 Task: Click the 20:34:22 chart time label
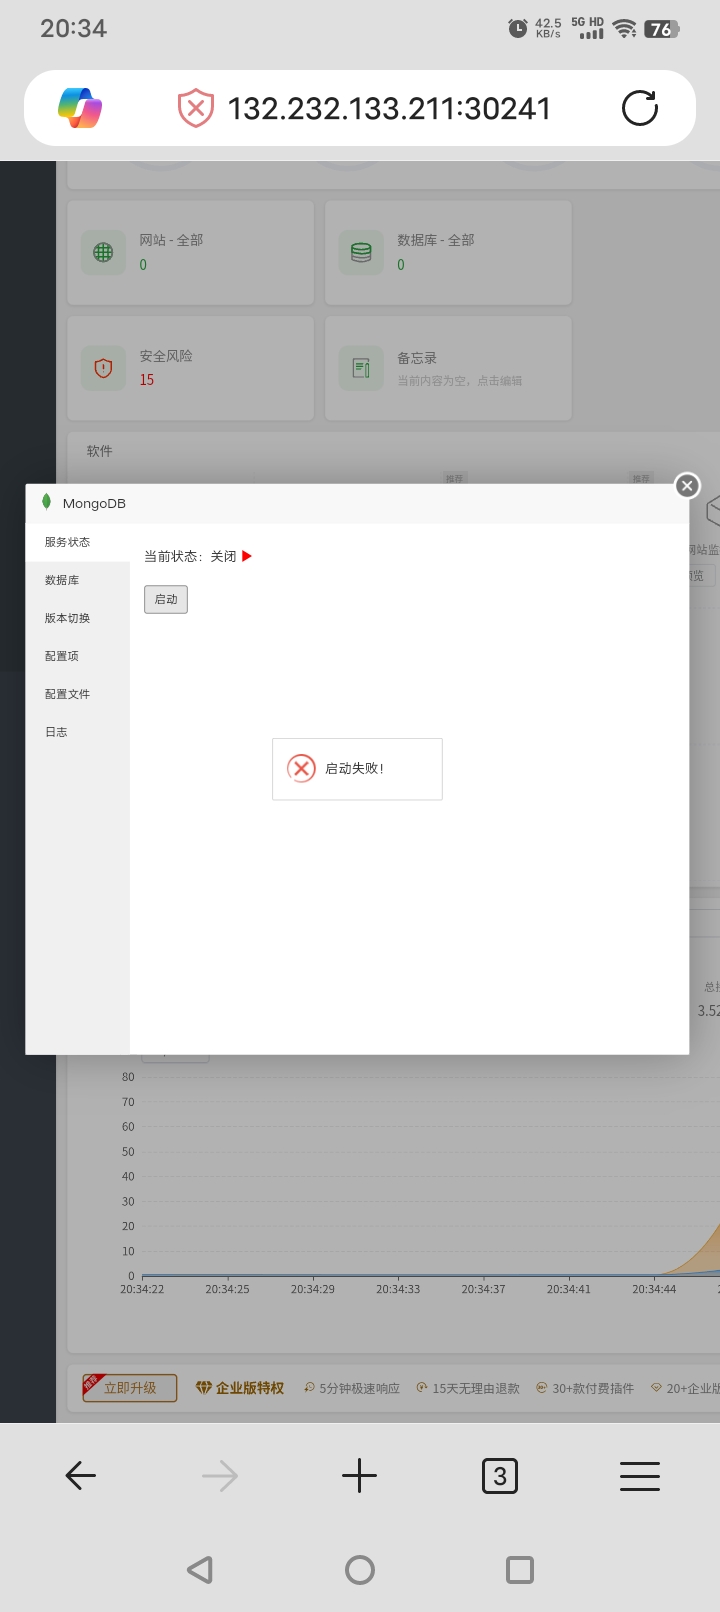(x=142, y=1289)
